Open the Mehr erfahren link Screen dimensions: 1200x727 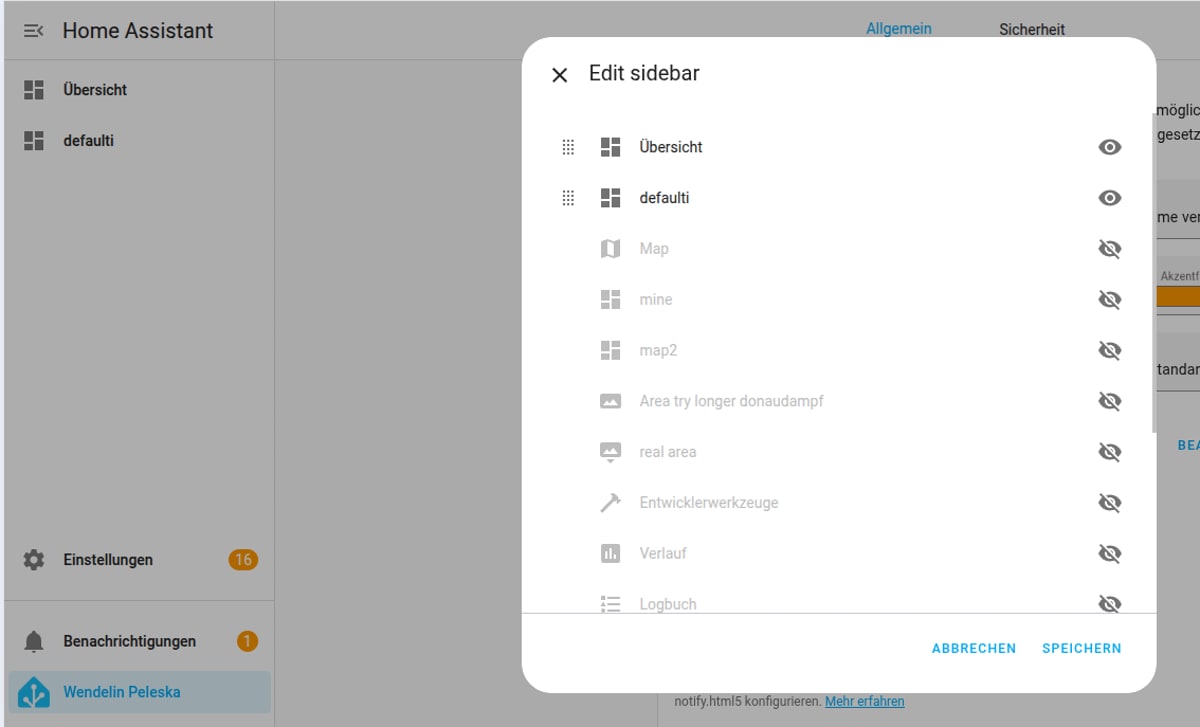point(864,701)
